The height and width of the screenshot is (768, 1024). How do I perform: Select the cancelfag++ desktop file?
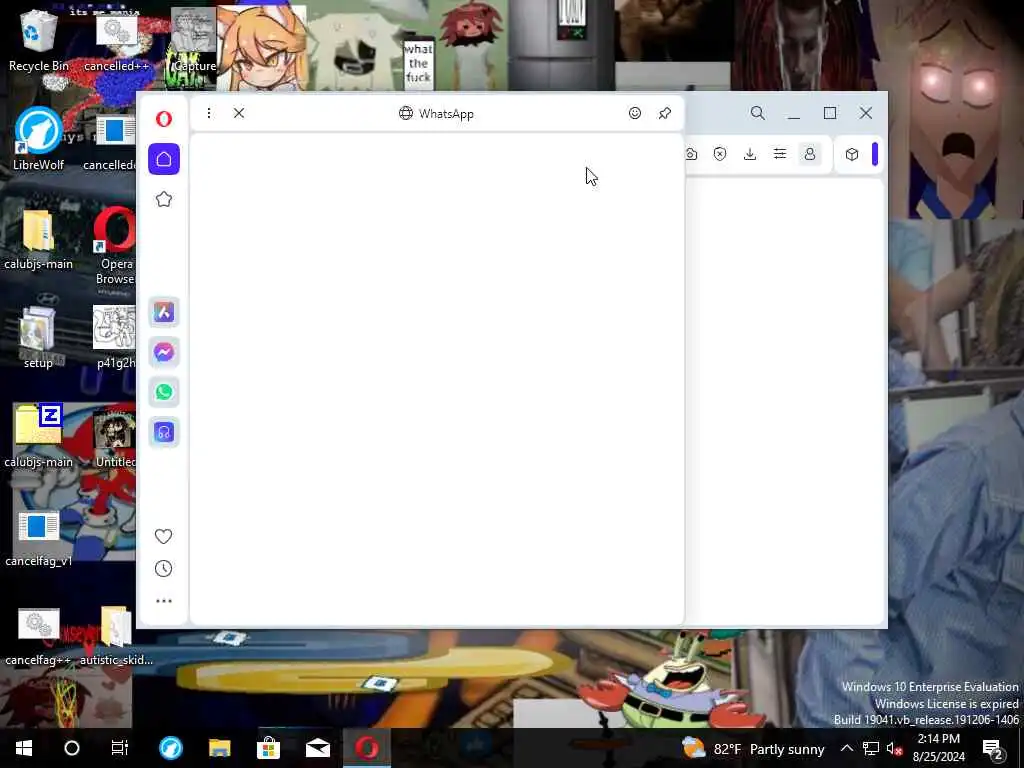coord(39,637)
